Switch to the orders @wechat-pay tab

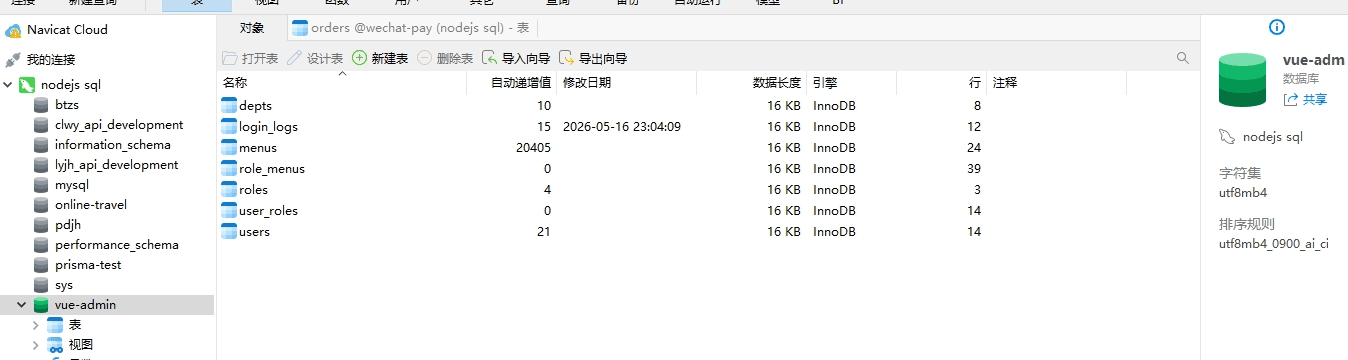pos(411,28)
